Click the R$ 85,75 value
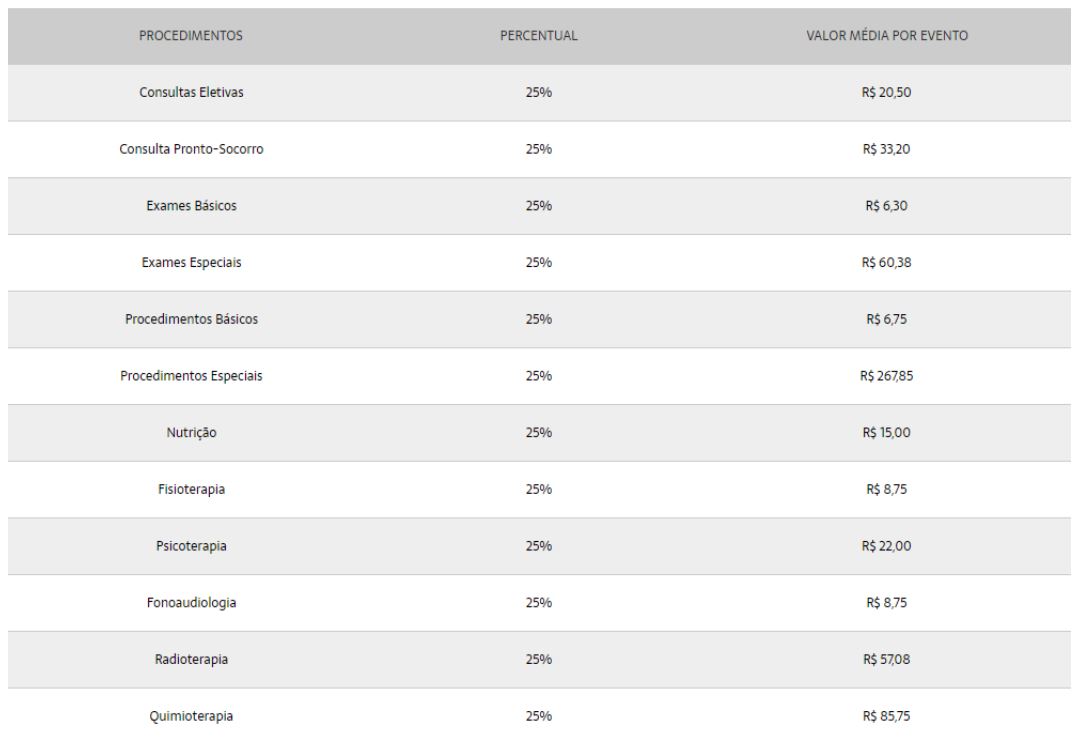 887,717
